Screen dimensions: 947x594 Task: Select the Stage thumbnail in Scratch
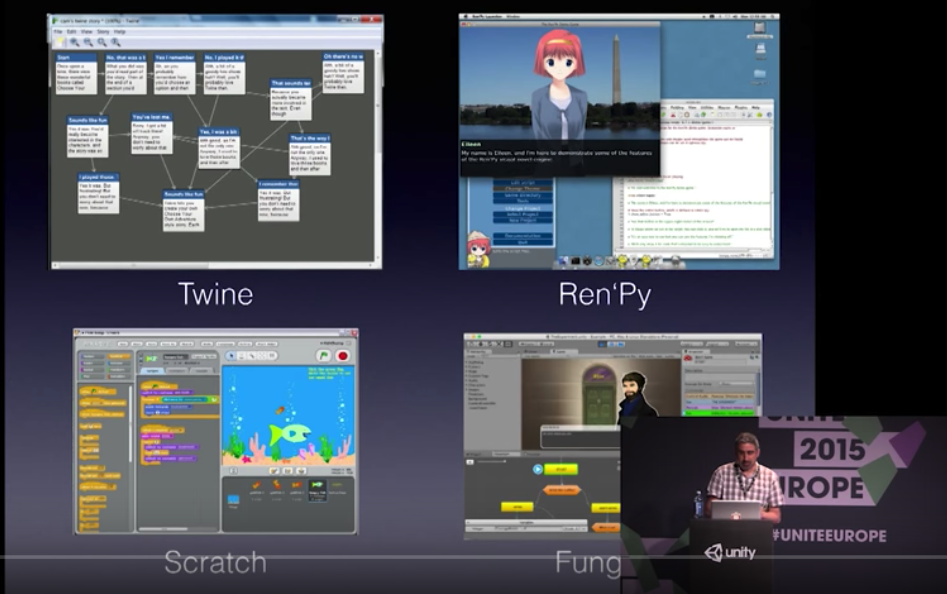[x=233, y=501]
